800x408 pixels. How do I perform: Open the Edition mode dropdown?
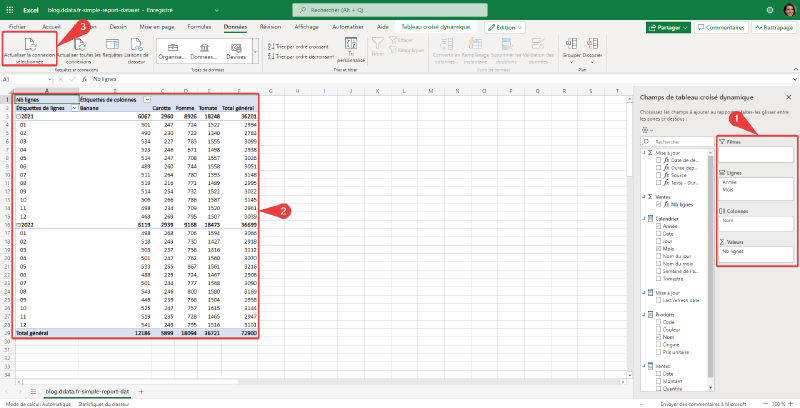tap(505, 28)
